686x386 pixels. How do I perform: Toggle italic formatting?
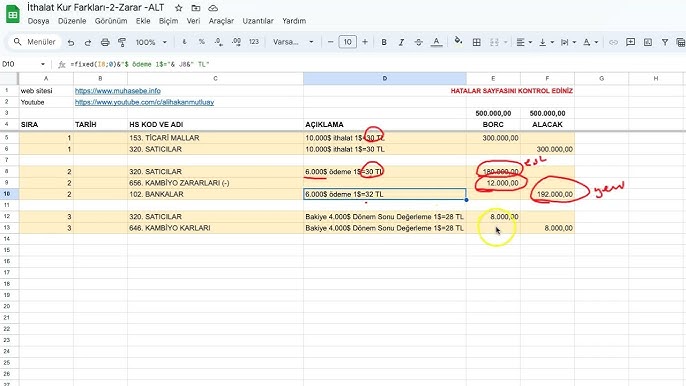tap(401, 42)
